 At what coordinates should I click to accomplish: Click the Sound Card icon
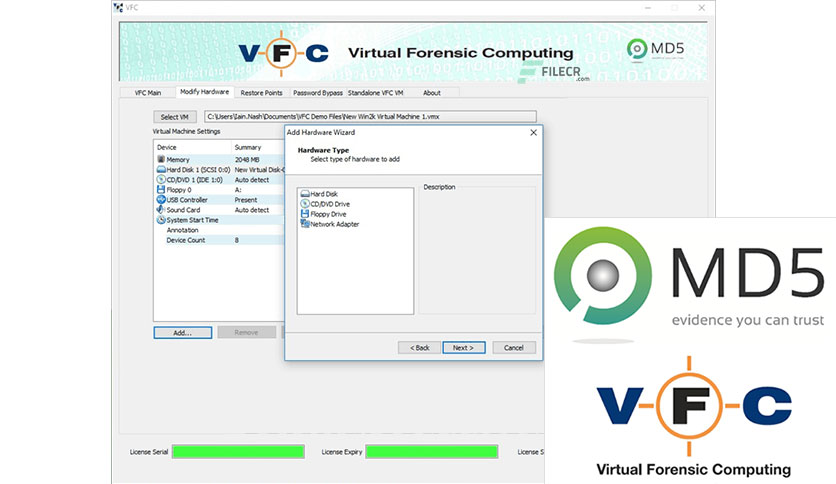point(161,209)
